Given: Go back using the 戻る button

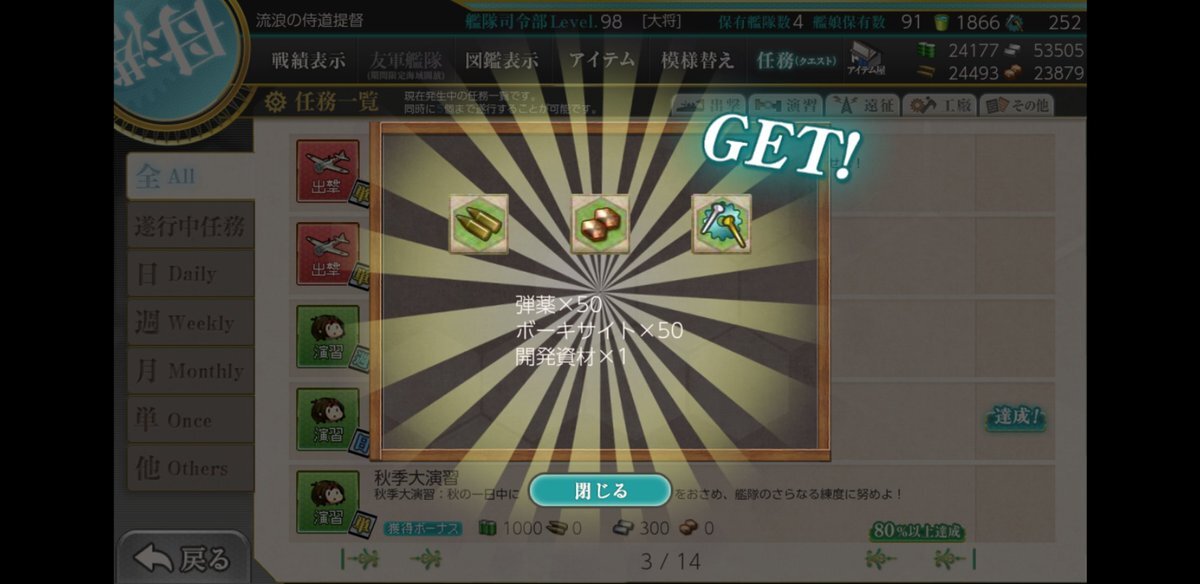Looking at the screenshot, I should point(183,558).
